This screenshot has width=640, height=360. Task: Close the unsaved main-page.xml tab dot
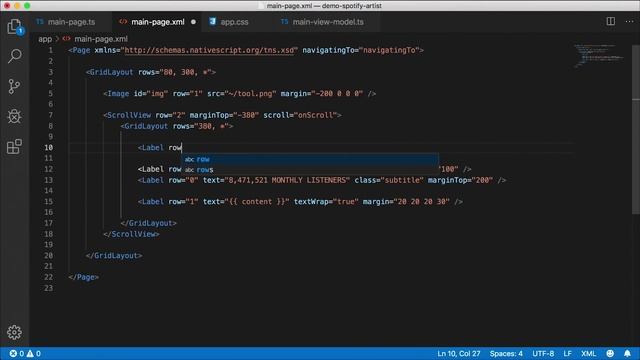(x=193, y=22)
